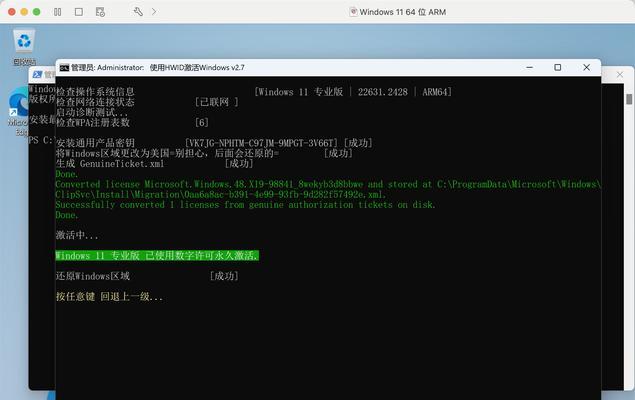Pause the virtual machine from the toolbar
This screenshot has width=635, height=400.
tap(58, 12)
